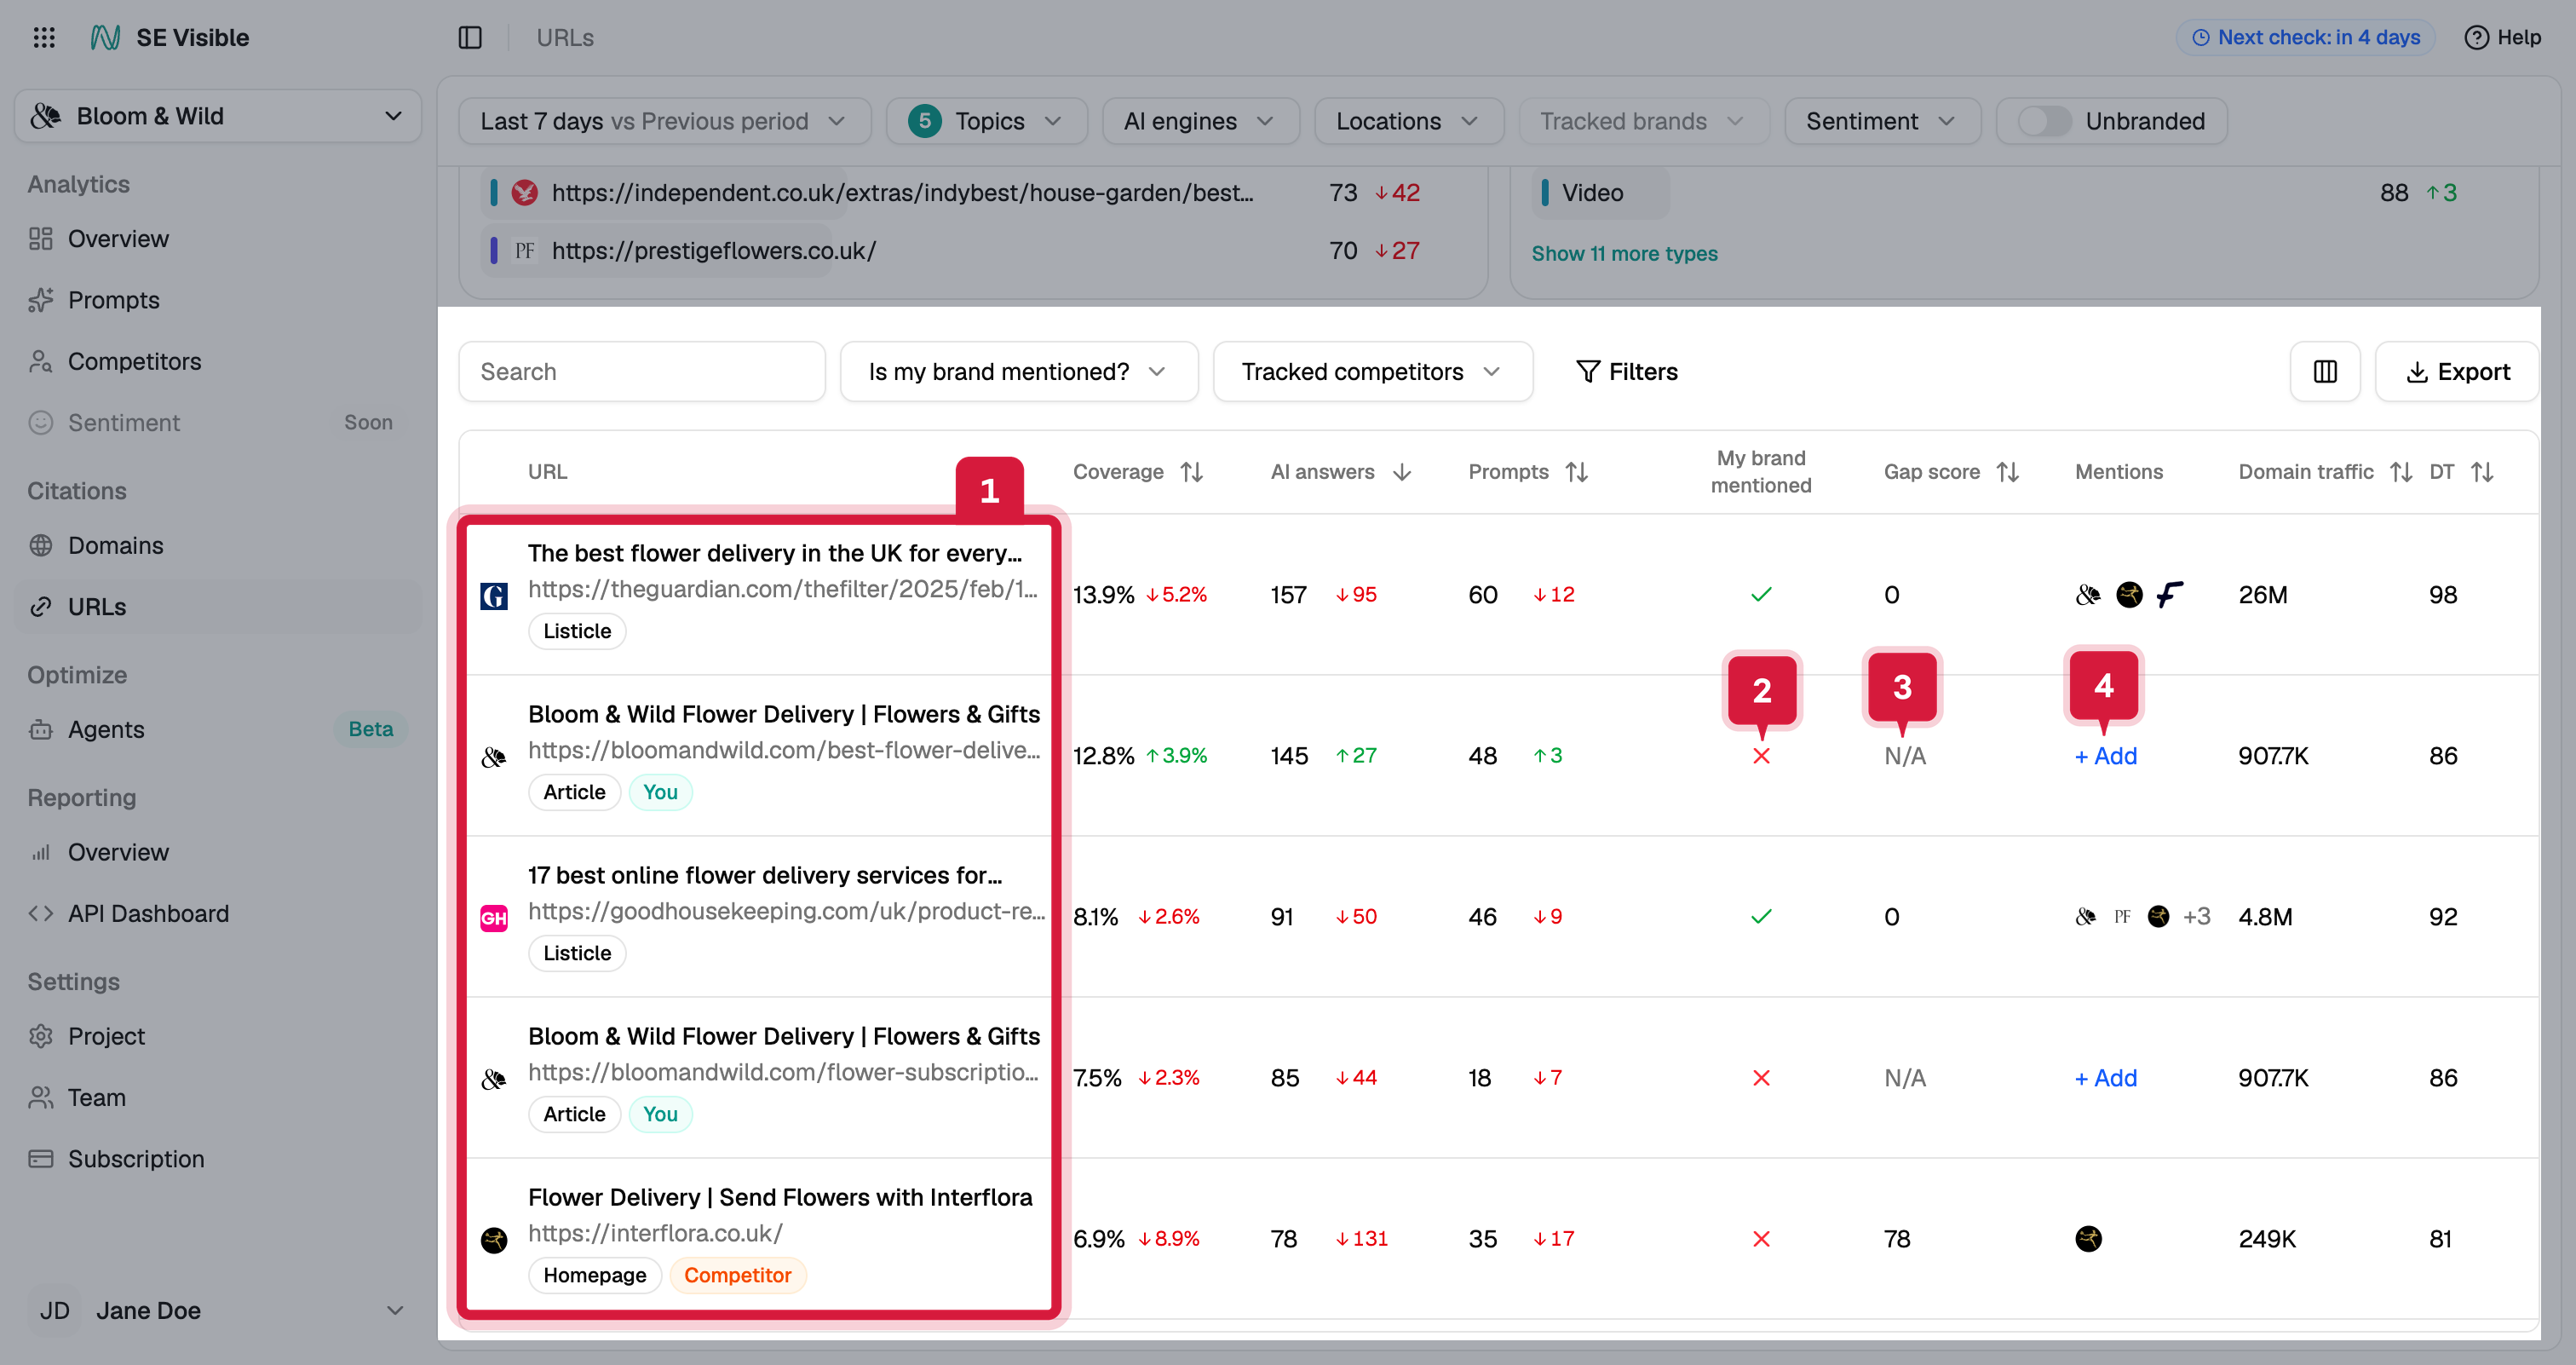Click + Add in flower-subscription row
This screenshot has height=1365, width=2576.
tap(2105, 1078)
